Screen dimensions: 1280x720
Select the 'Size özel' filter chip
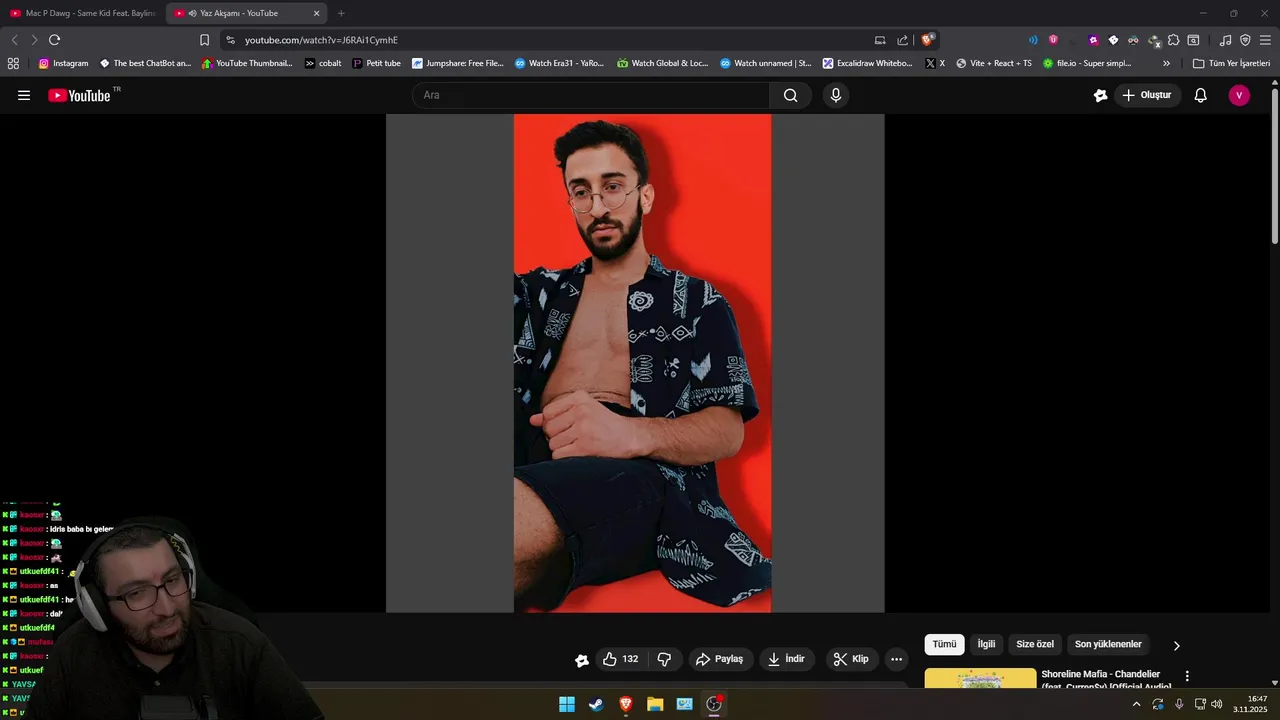[x=1035, y=644]
